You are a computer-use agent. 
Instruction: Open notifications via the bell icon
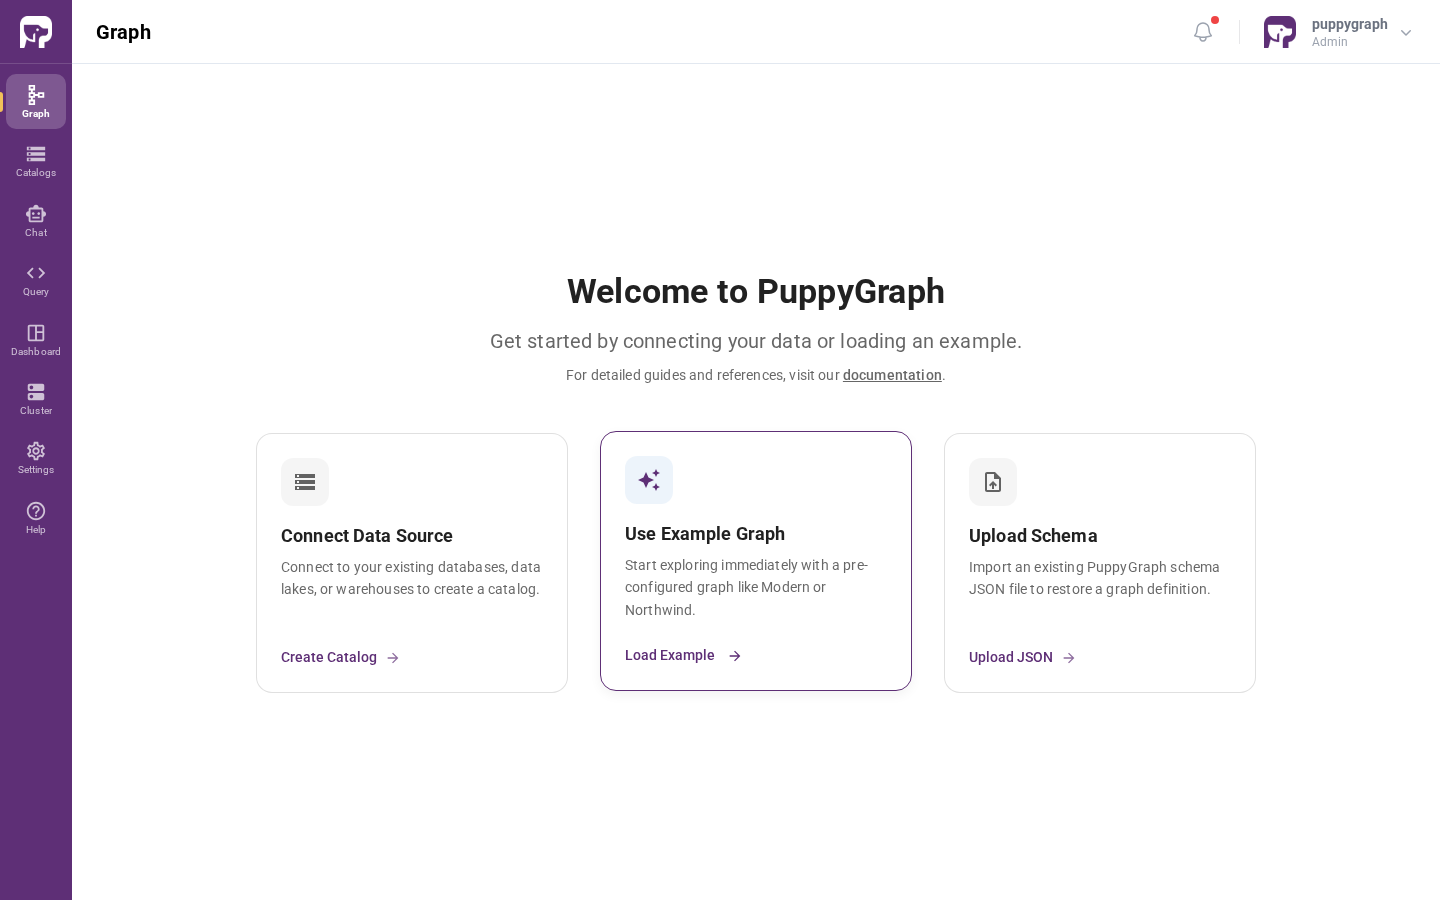click(x=1203, y=32)
